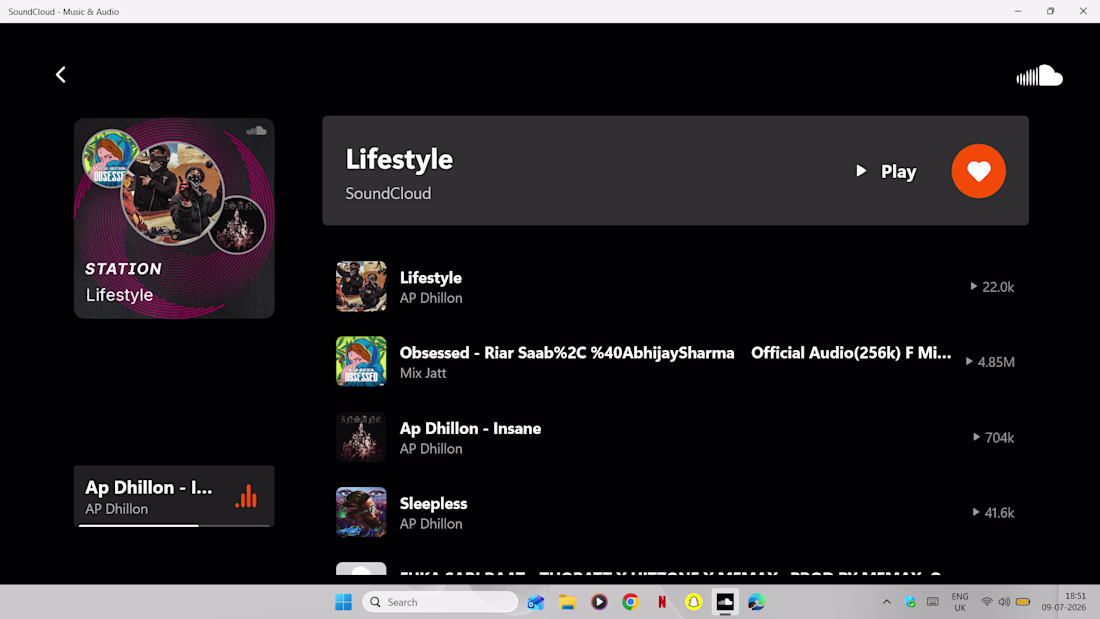Image resolution: width=1100 pixels, height=619 pixels.
Task: Show hidden system tray icons
Action: (887, 602)
